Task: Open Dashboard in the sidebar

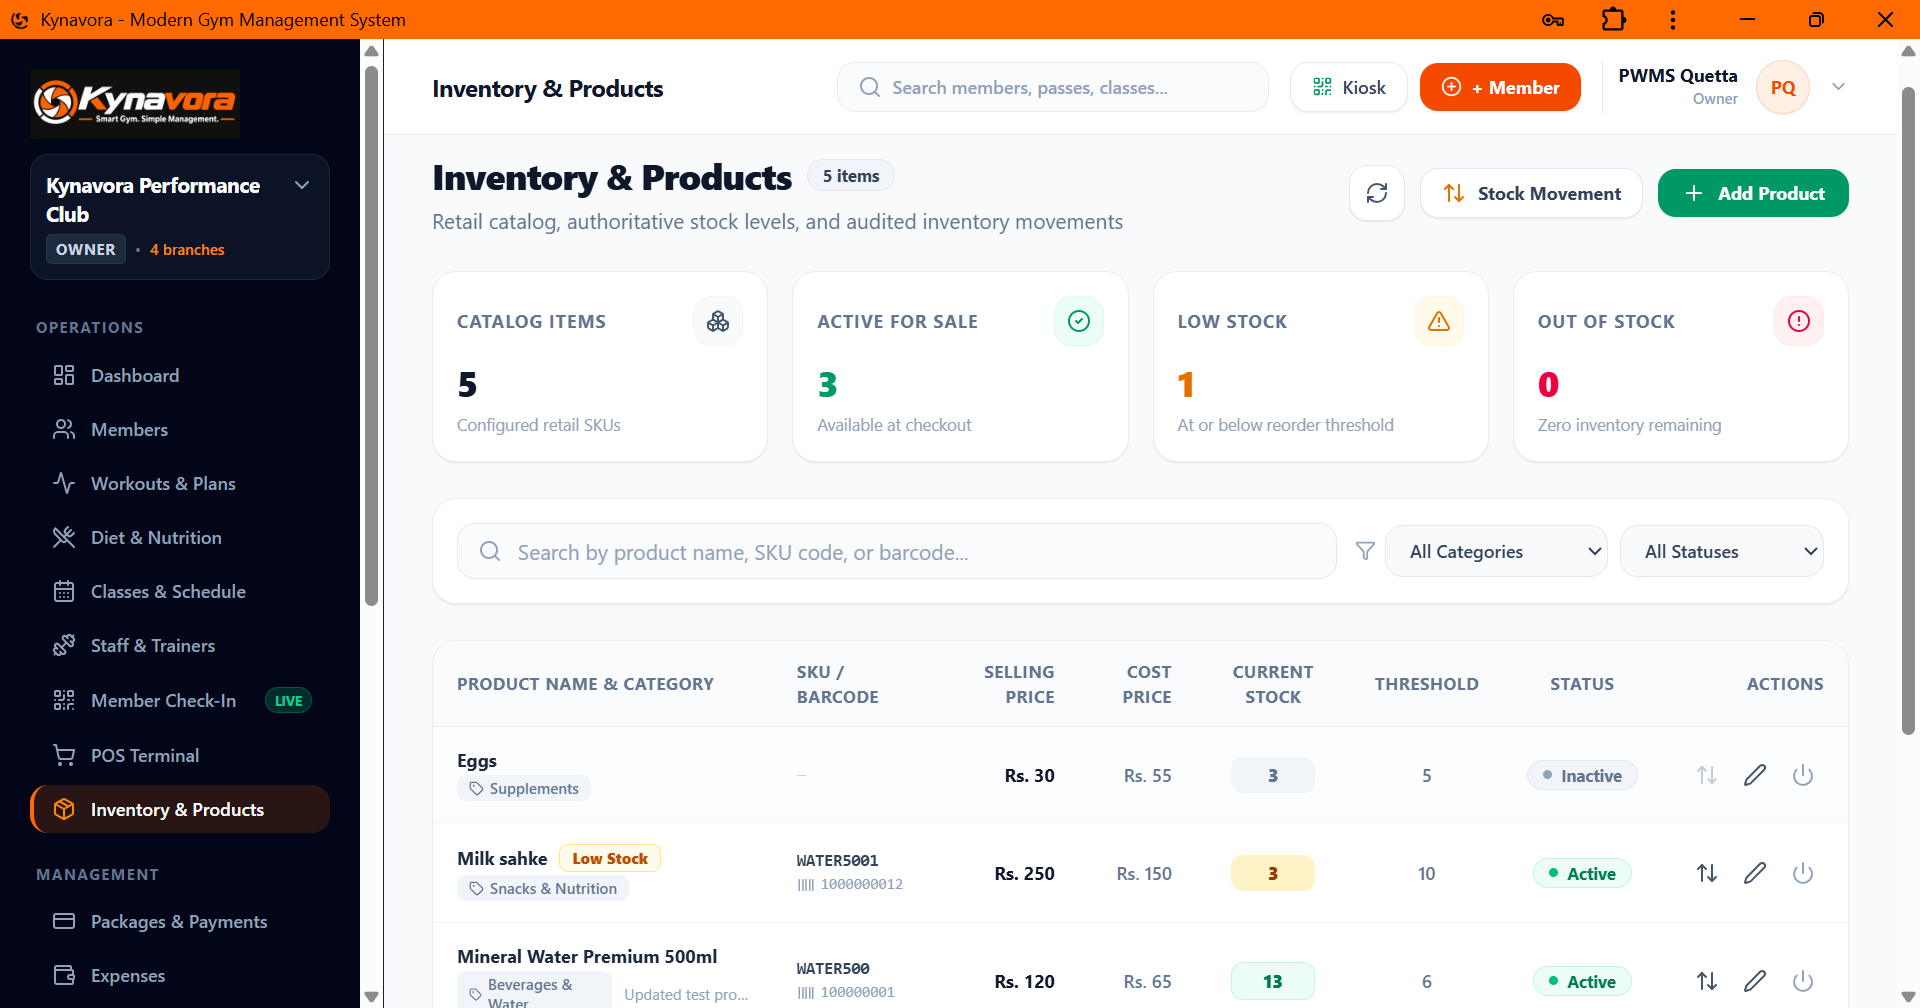Action: tap(180, 375)
